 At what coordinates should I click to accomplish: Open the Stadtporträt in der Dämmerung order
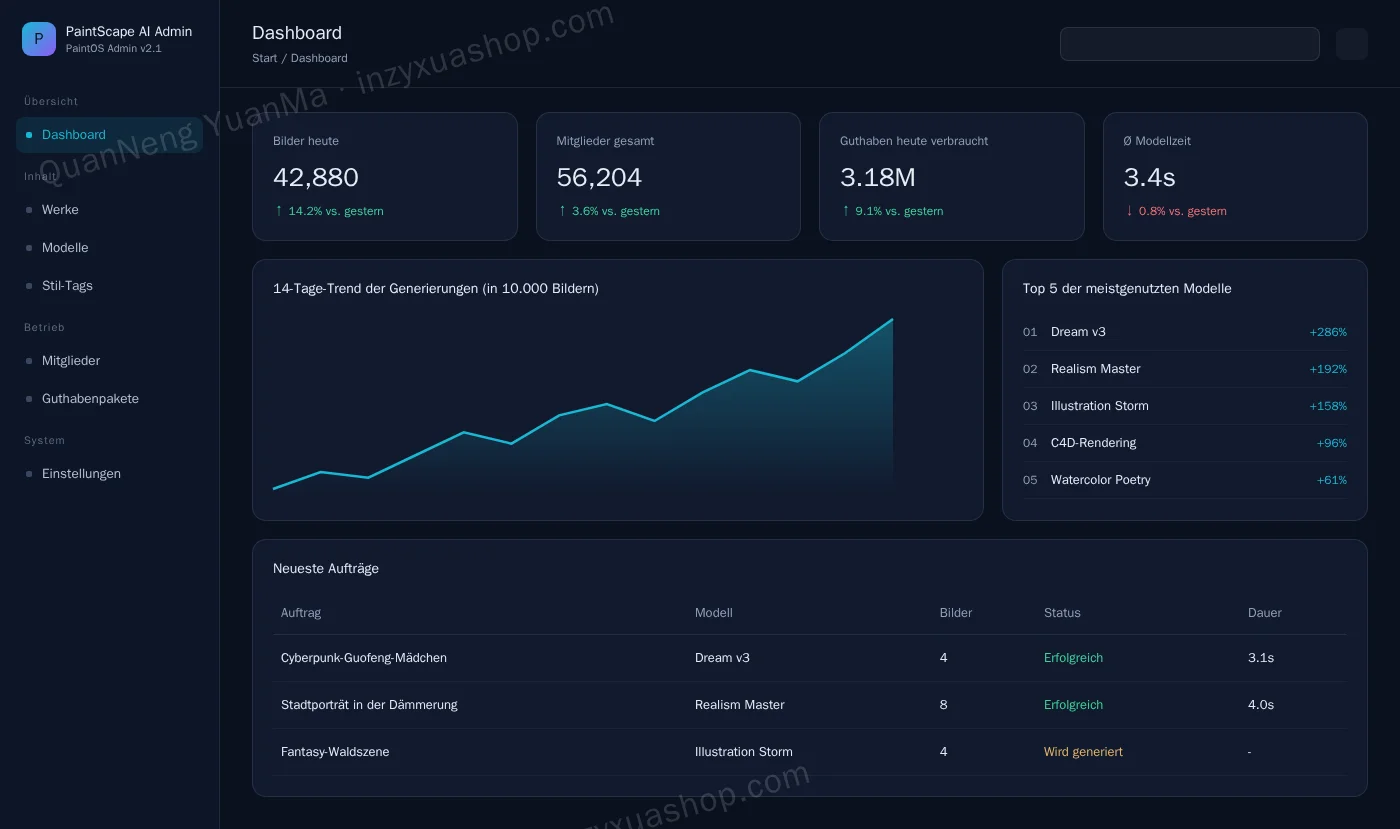coord(810,705)
